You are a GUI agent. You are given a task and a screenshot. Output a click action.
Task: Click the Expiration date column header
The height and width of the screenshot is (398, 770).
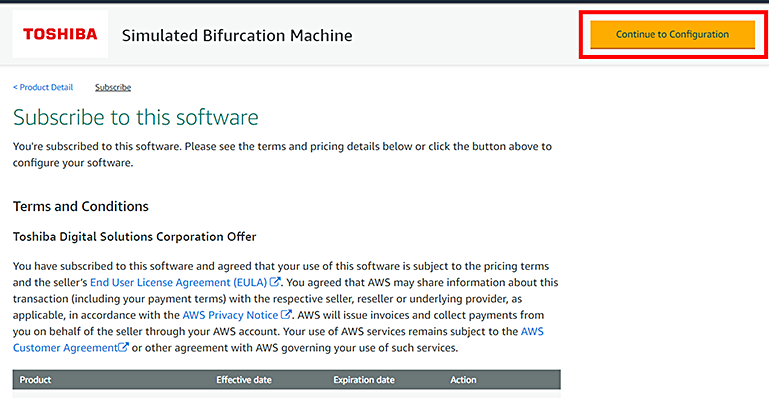click(x=364, y=380)
